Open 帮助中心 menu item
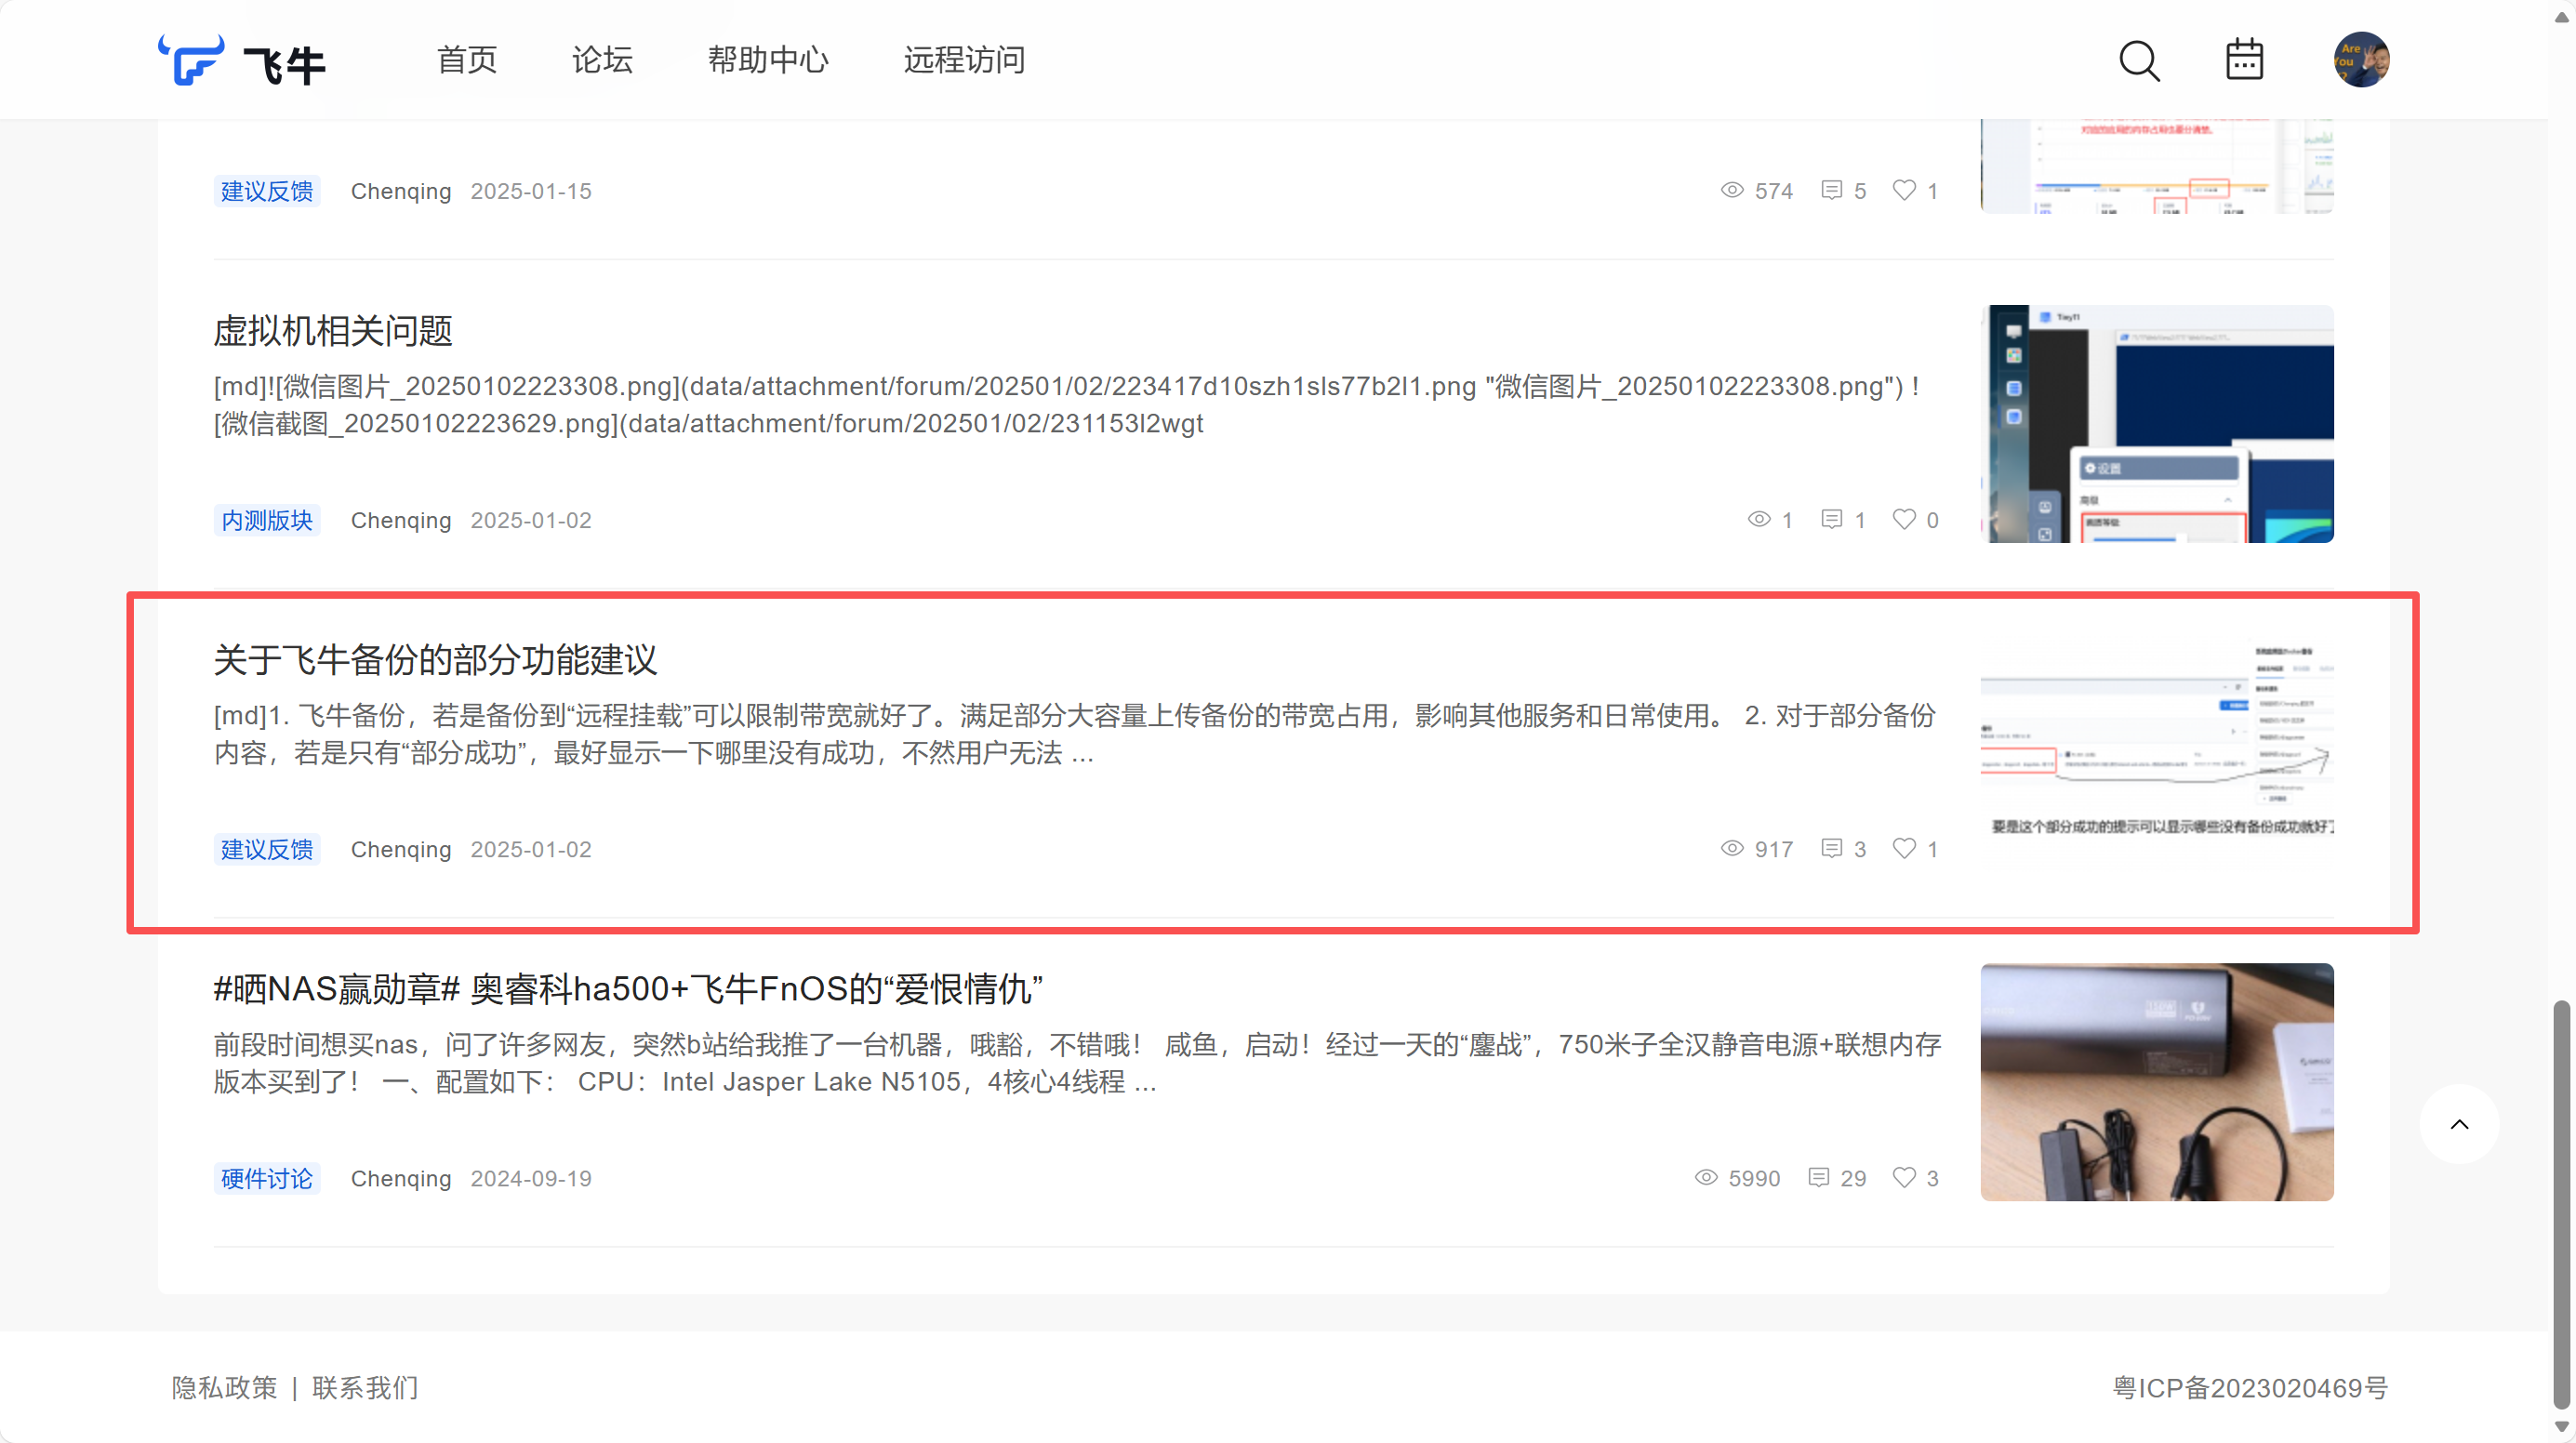 768,60
